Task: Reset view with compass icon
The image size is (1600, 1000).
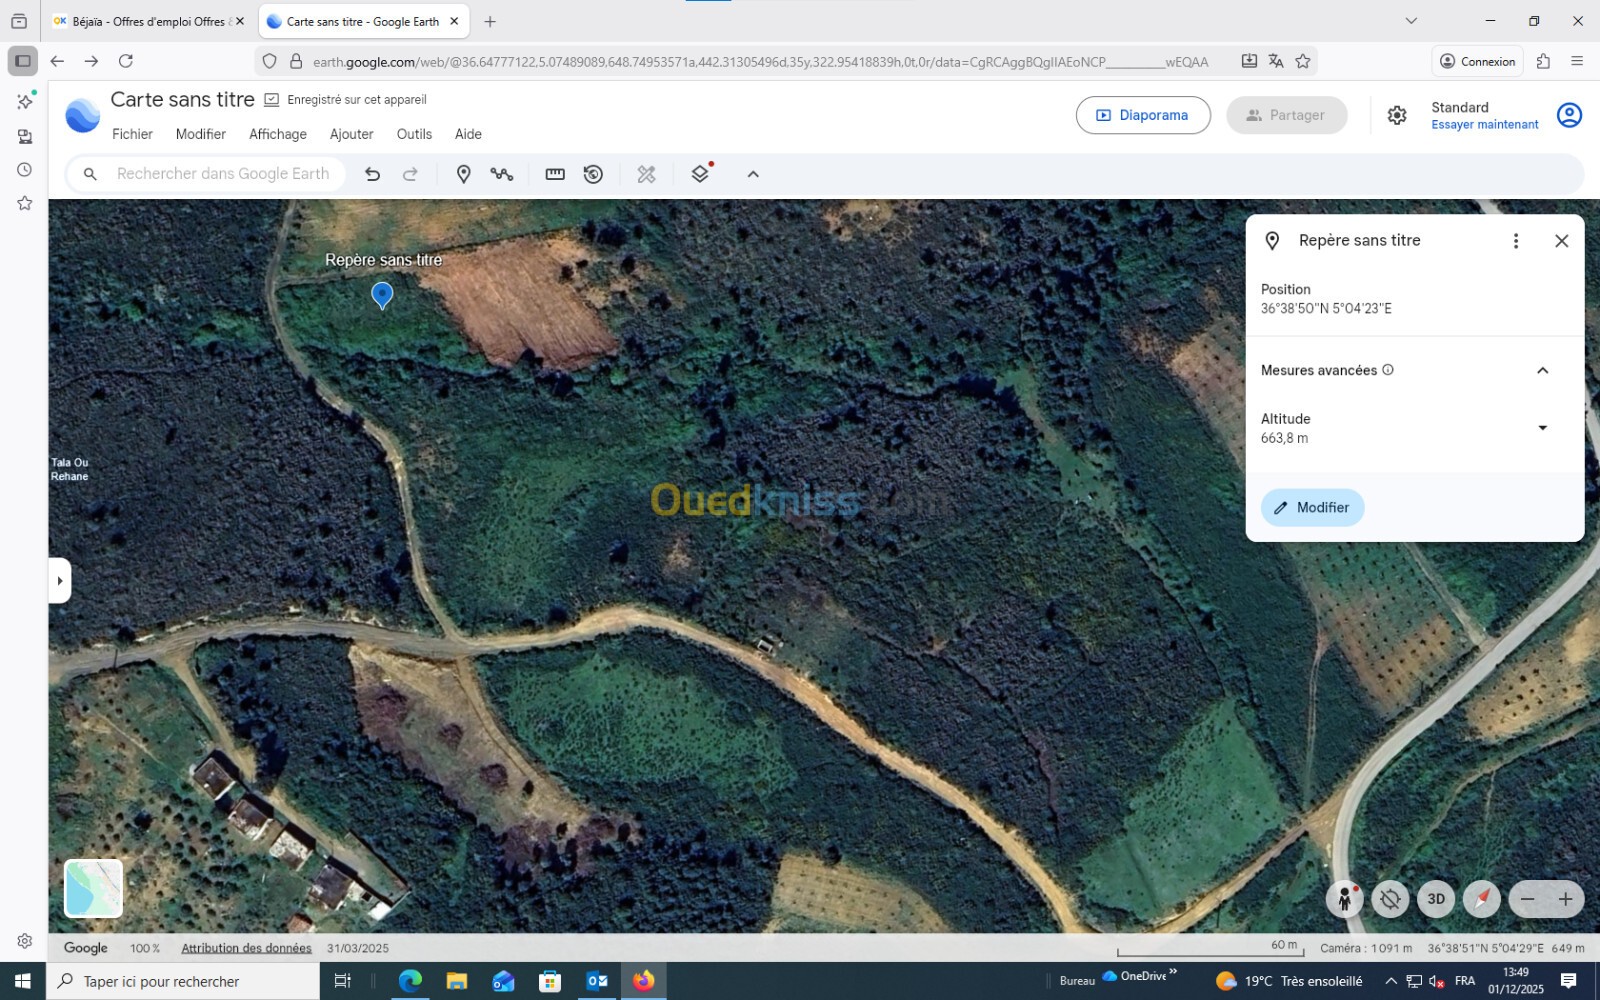Action: (x=1482, y=899)
